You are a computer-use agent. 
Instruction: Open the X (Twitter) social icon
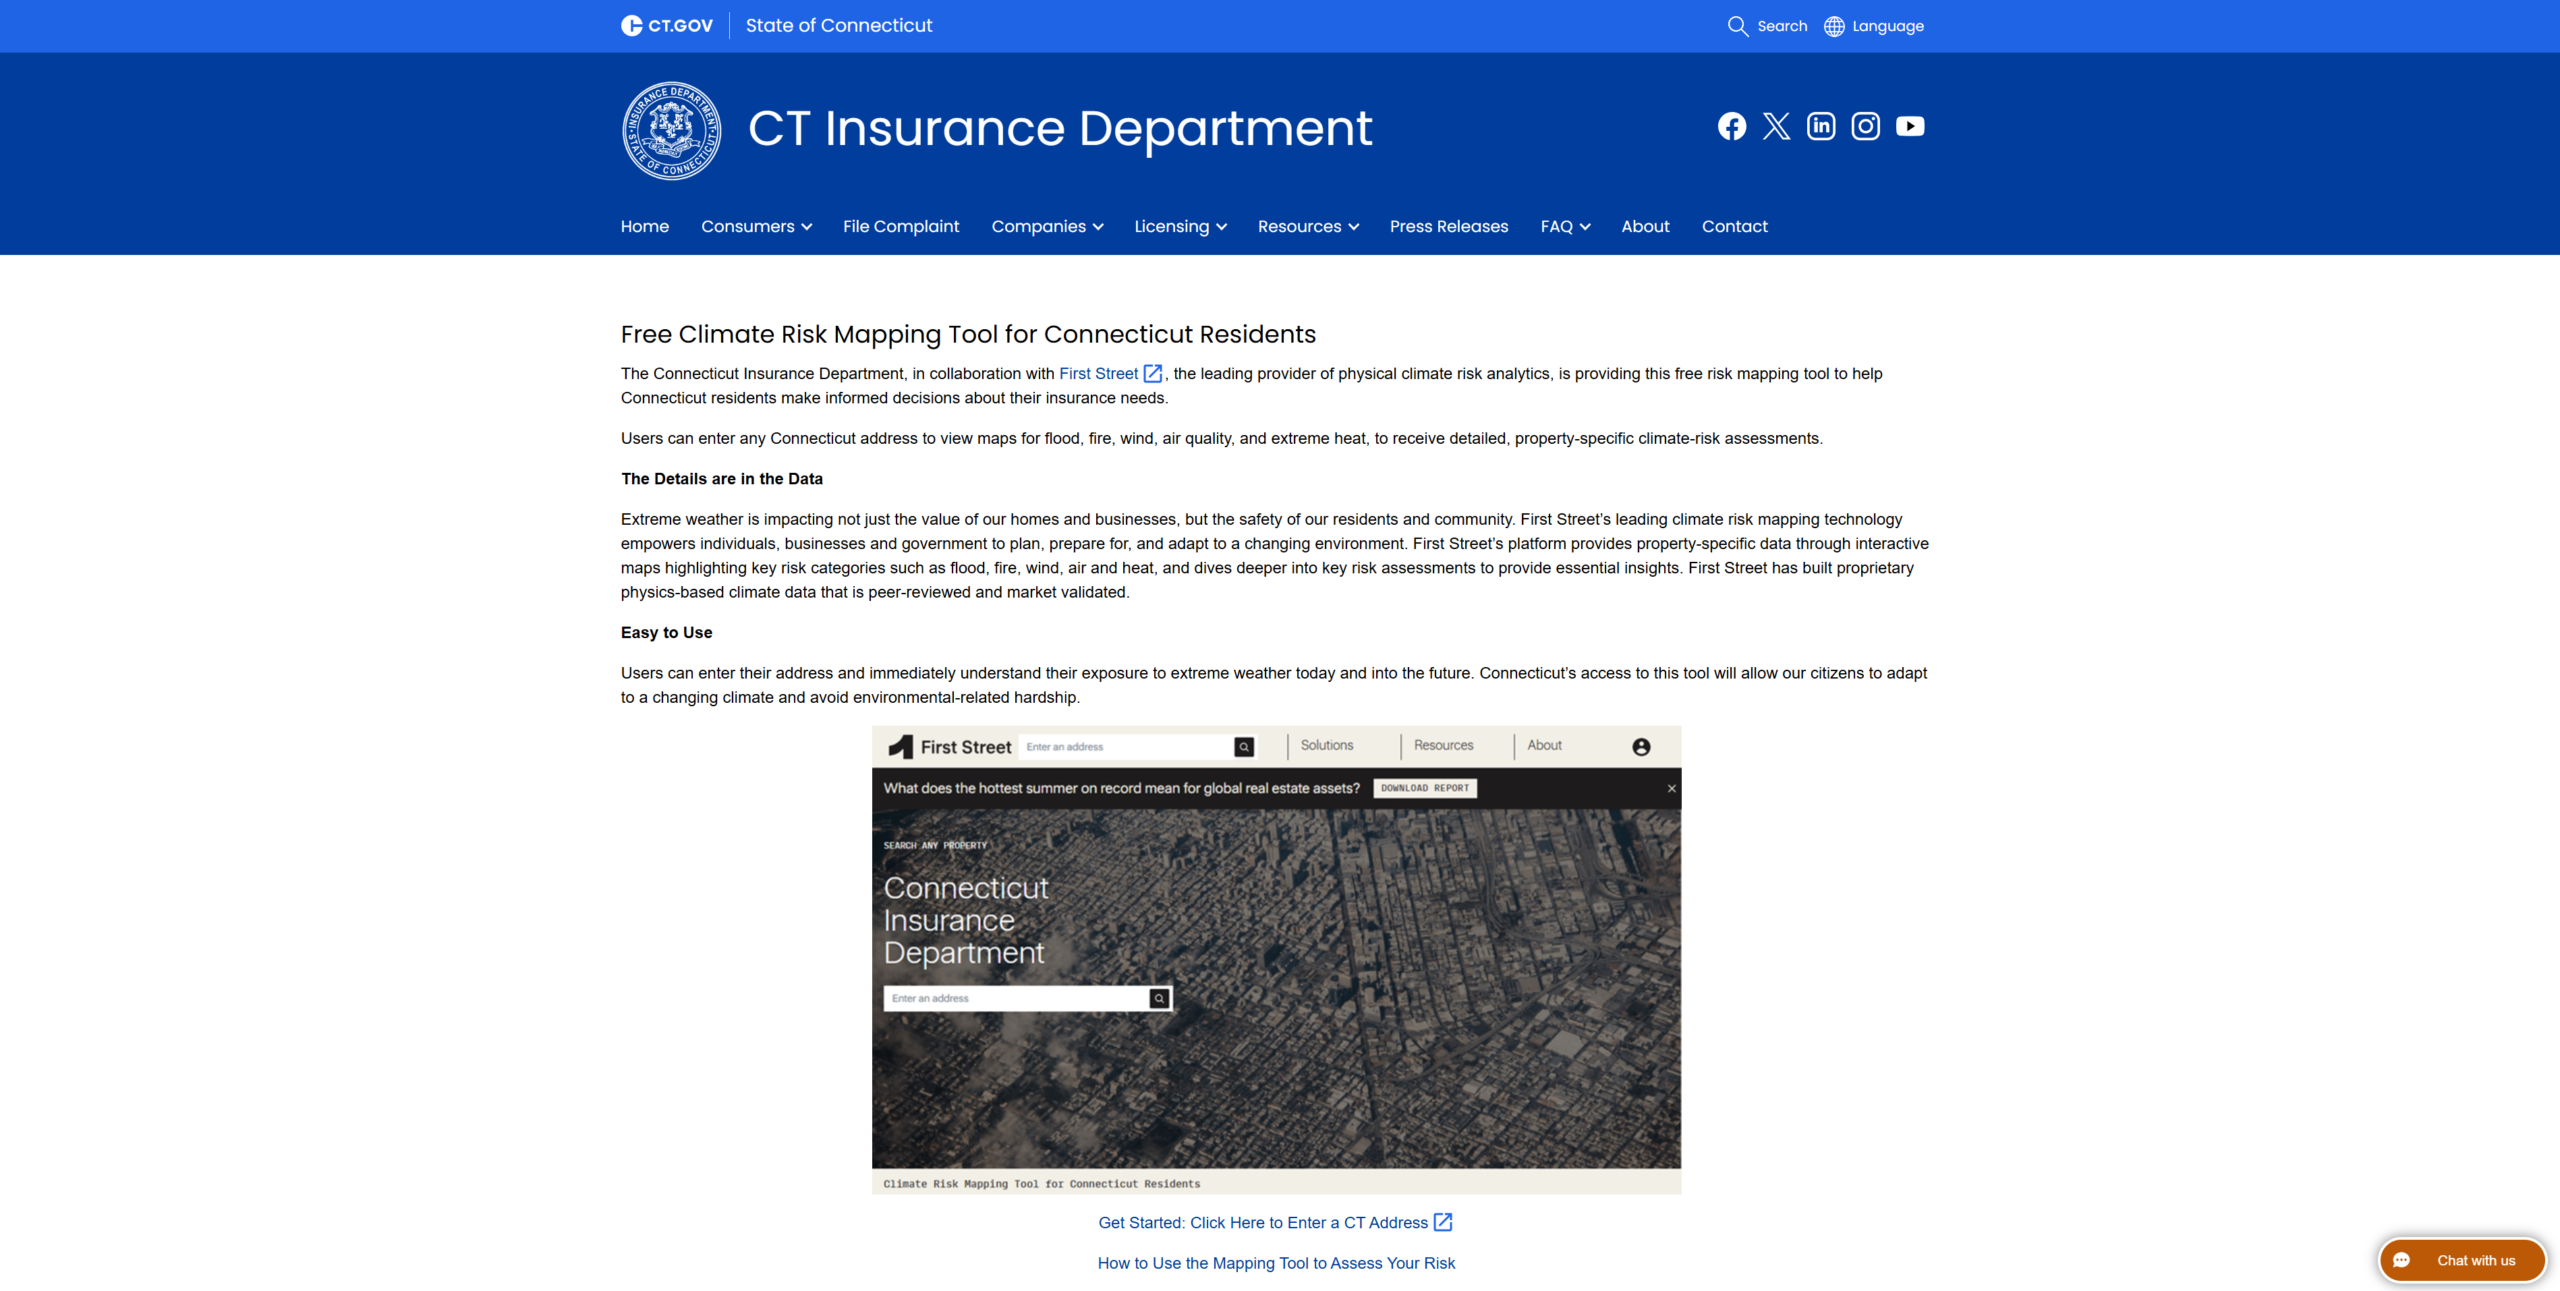coord(1776,126)
